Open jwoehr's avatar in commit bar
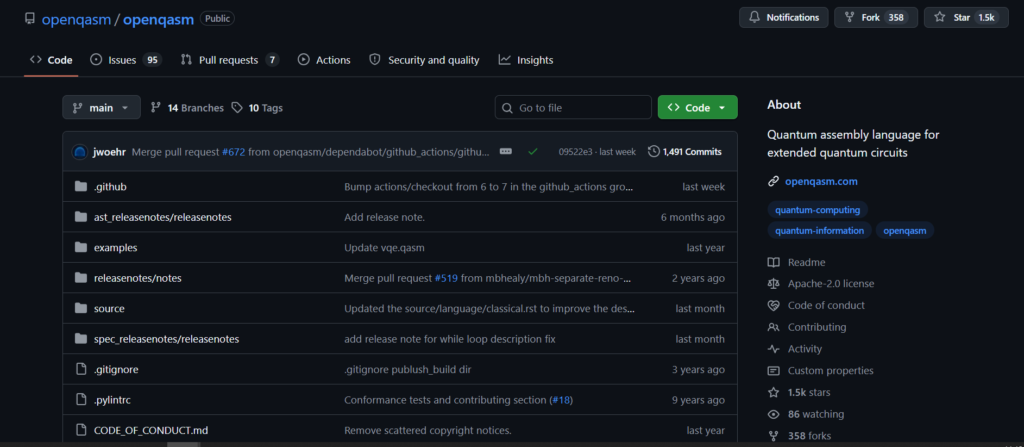The image size is (1024, 447). (x=80, y=152)
